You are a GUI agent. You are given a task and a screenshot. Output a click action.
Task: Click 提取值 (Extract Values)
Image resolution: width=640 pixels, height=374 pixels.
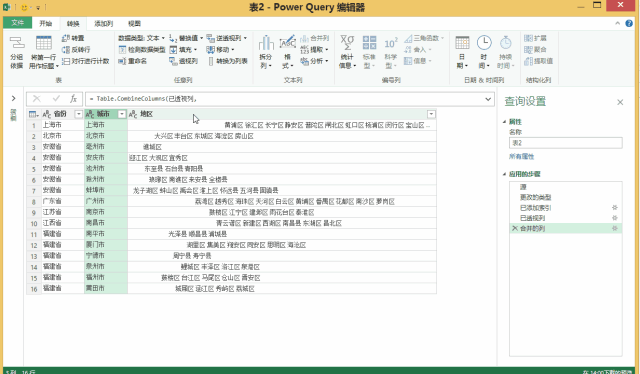pos(538,61)
